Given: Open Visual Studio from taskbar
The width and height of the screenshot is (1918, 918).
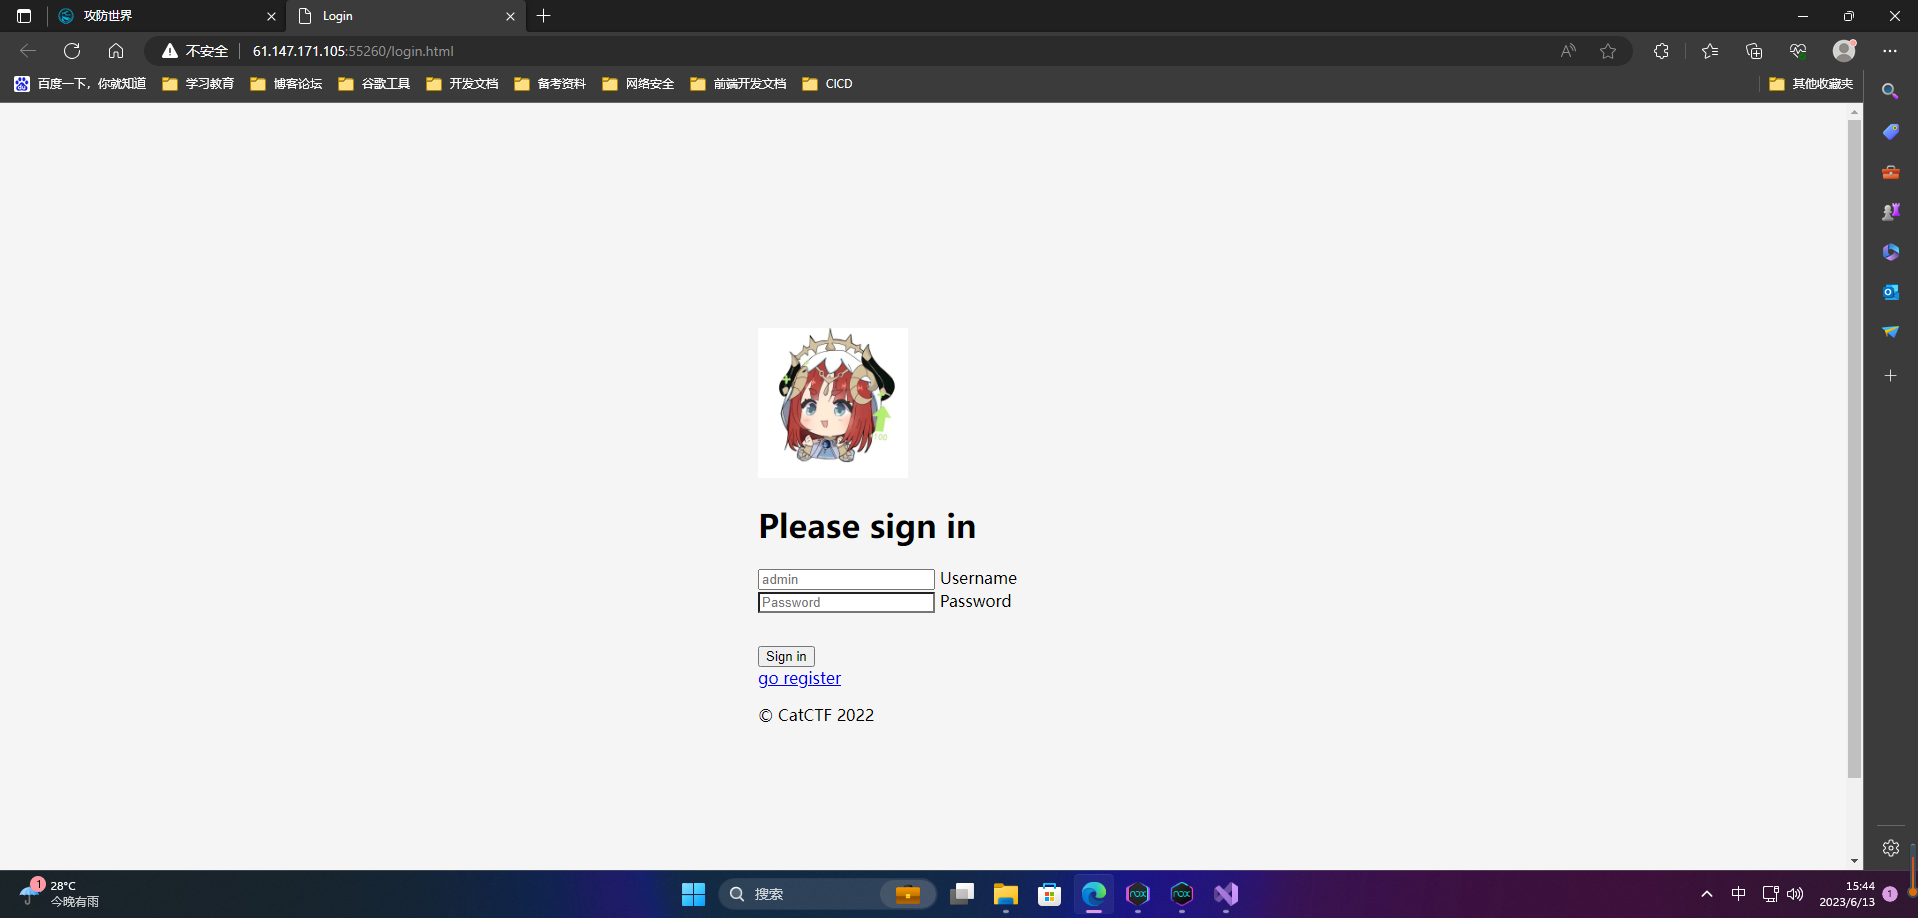Looking at the screenshot, I should coord(1226,894).
